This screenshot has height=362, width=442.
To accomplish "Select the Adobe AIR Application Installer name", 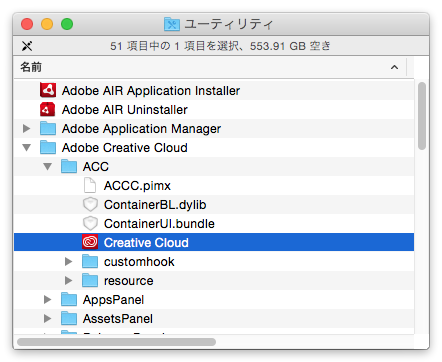I will pos(151,91).
